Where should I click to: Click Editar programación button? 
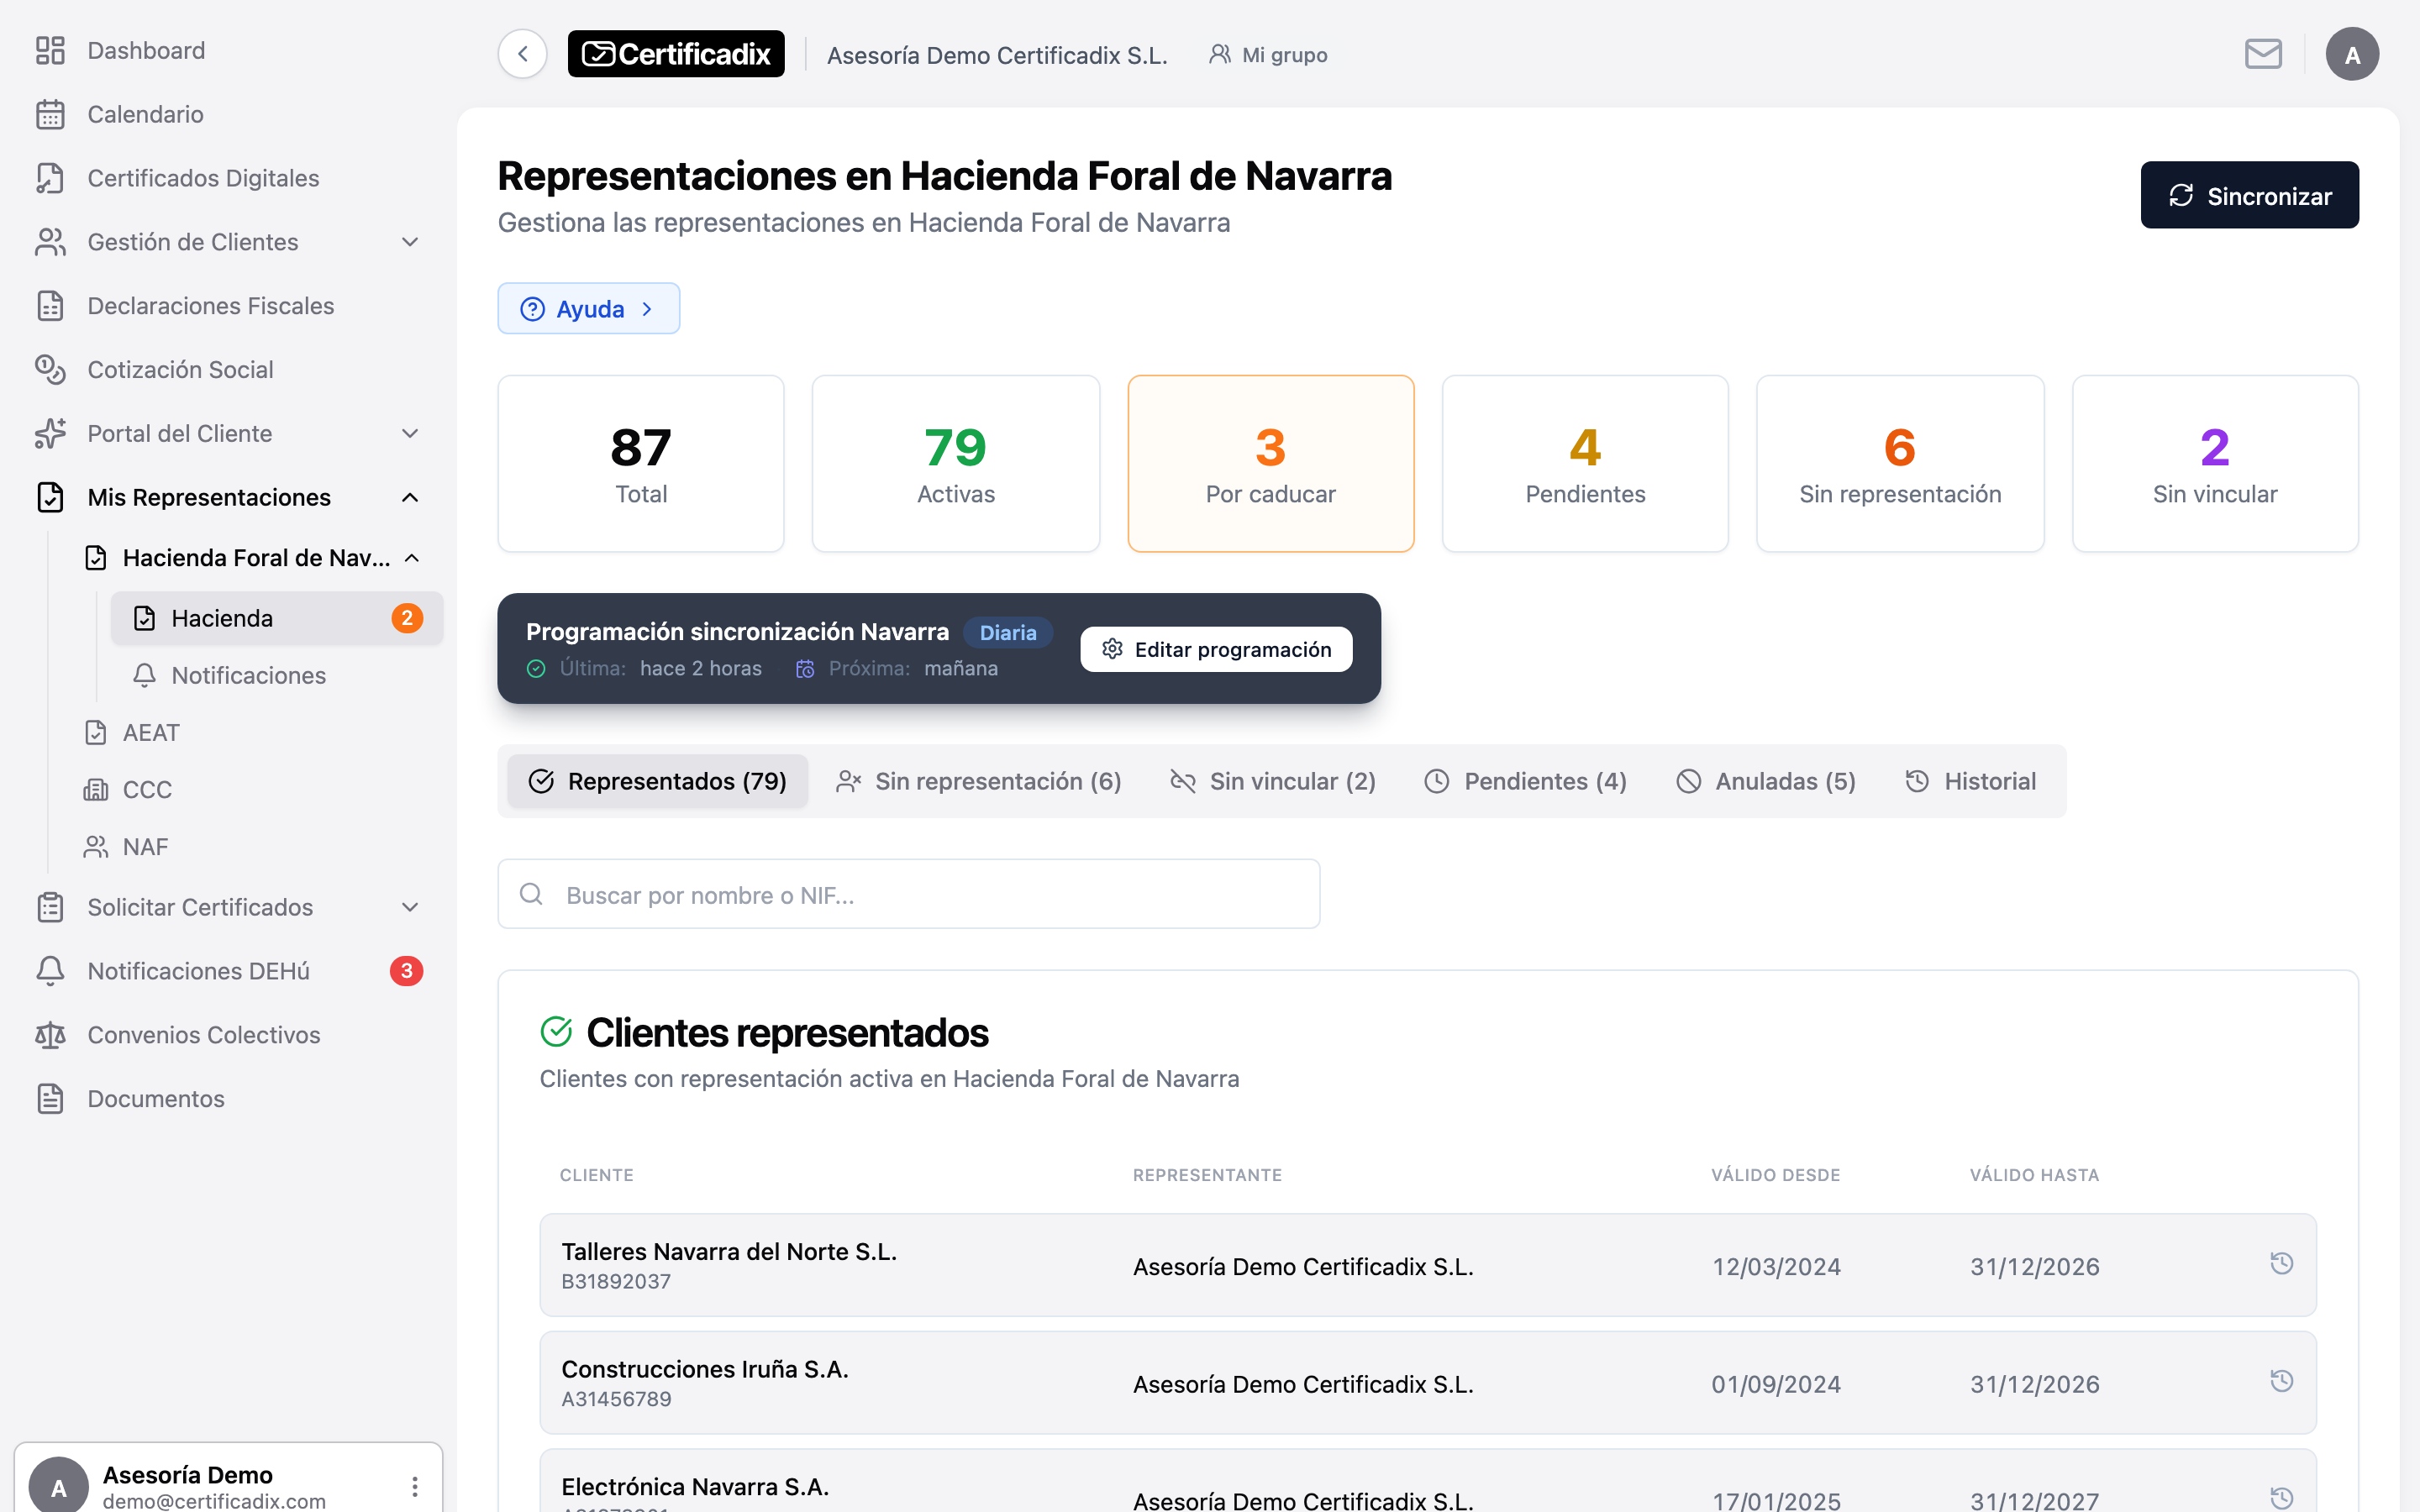(1216, 649)
